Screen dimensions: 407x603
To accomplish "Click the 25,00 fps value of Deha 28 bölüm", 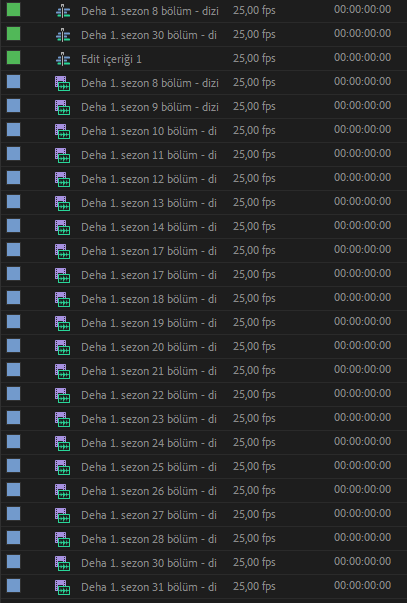I will tap(254, 538).
